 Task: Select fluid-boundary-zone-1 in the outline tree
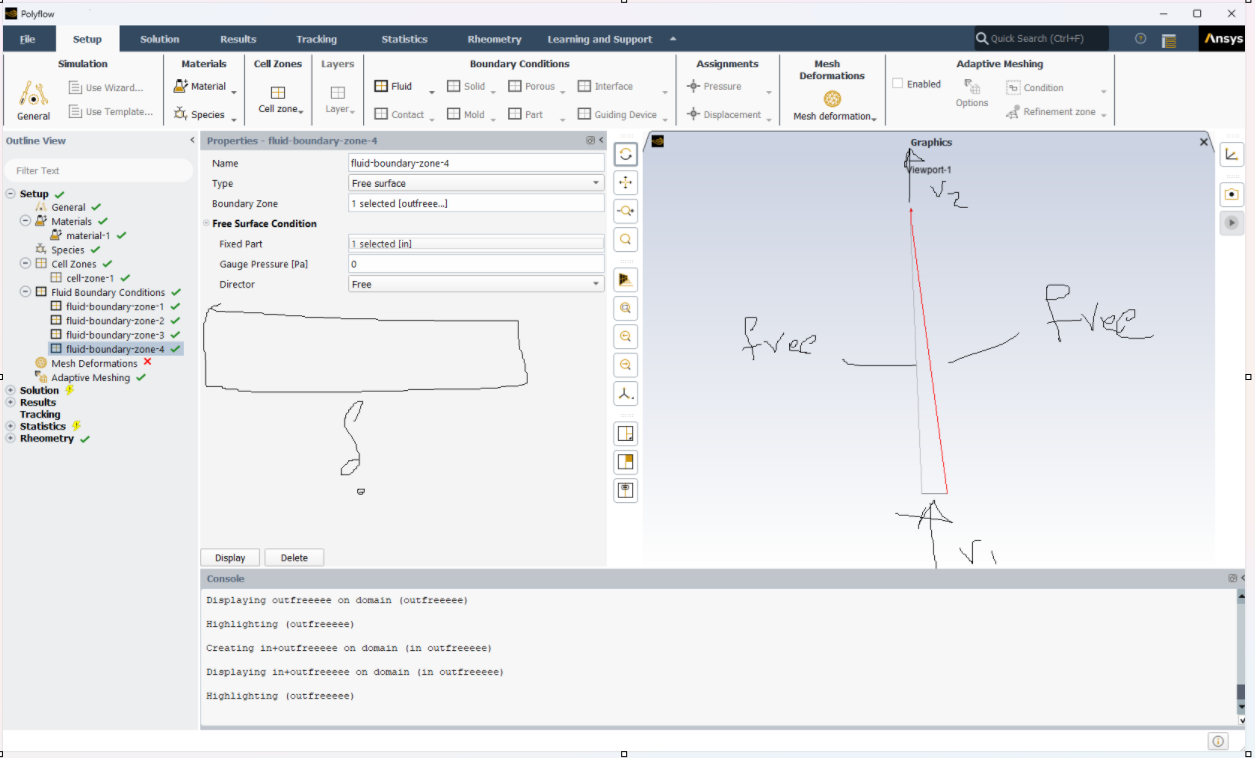click(x=115, y=307)
